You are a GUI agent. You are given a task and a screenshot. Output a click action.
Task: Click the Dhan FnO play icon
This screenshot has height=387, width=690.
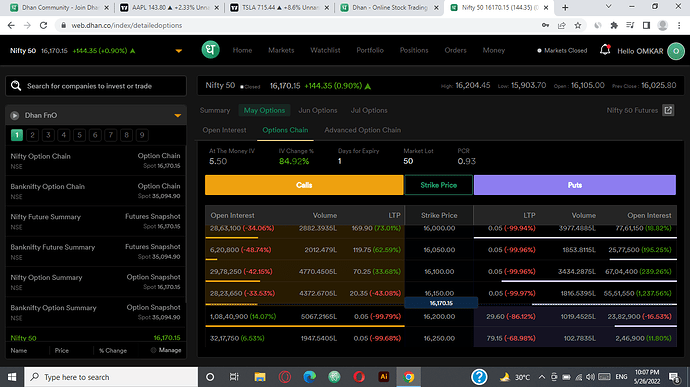15,115
